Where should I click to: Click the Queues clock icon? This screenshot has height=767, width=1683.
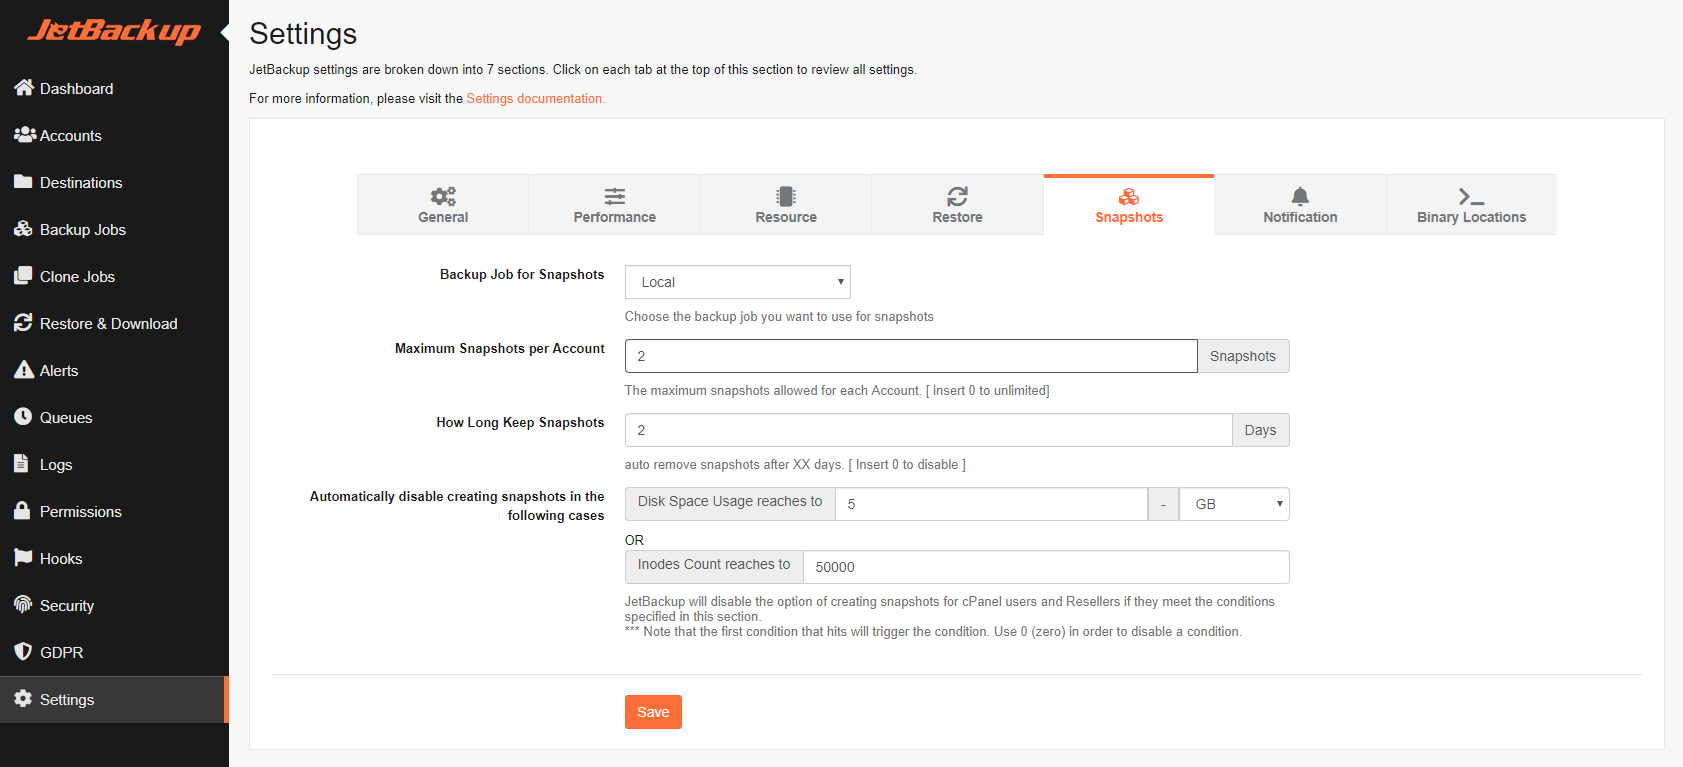23,417
